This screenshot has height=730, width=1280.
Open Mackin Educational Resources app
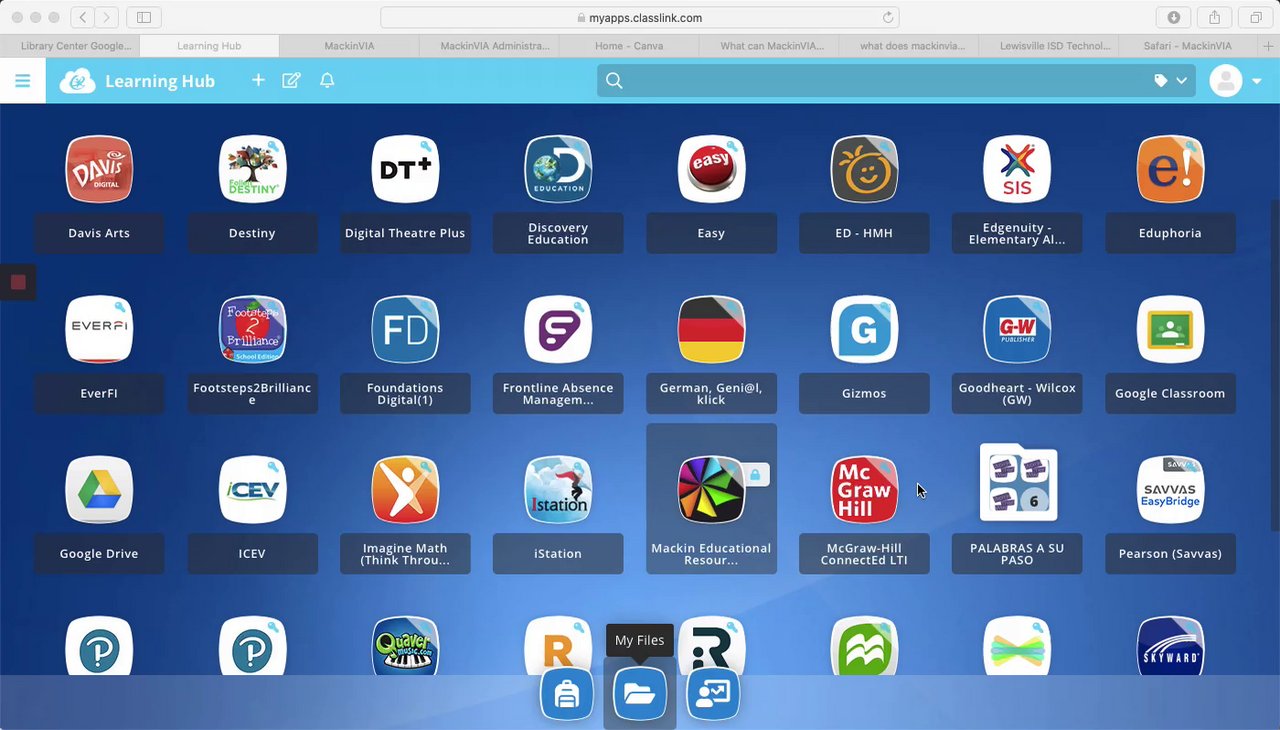coord(711,489)
